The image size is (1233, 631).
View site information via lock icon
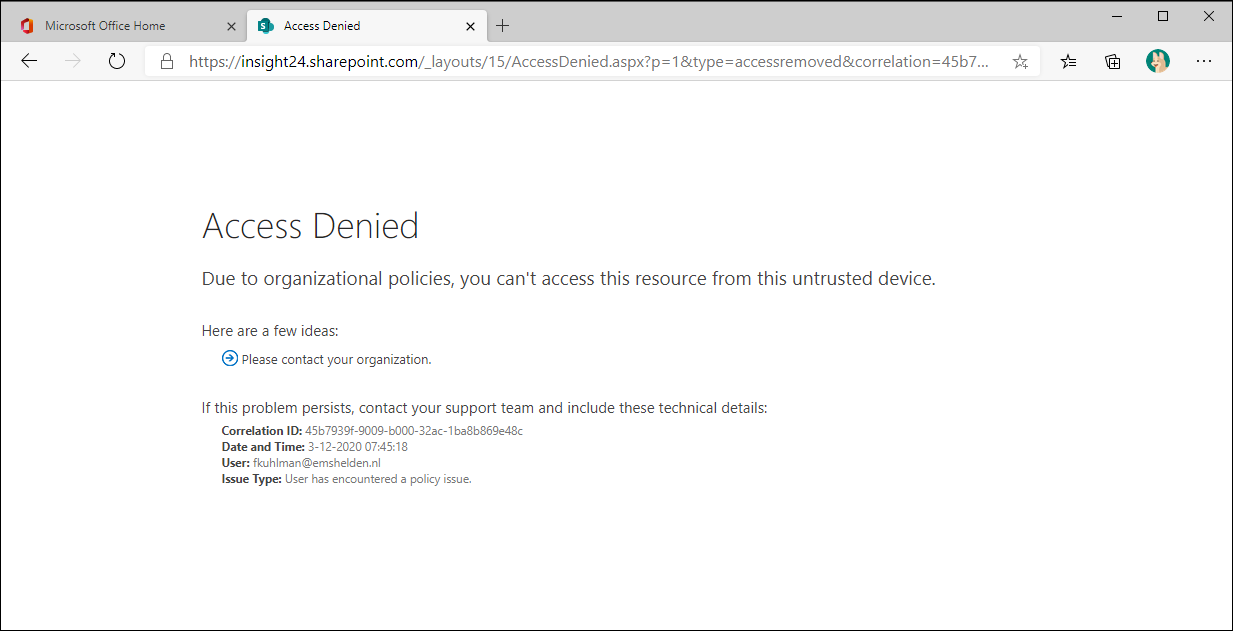click(x=168, y=62)
